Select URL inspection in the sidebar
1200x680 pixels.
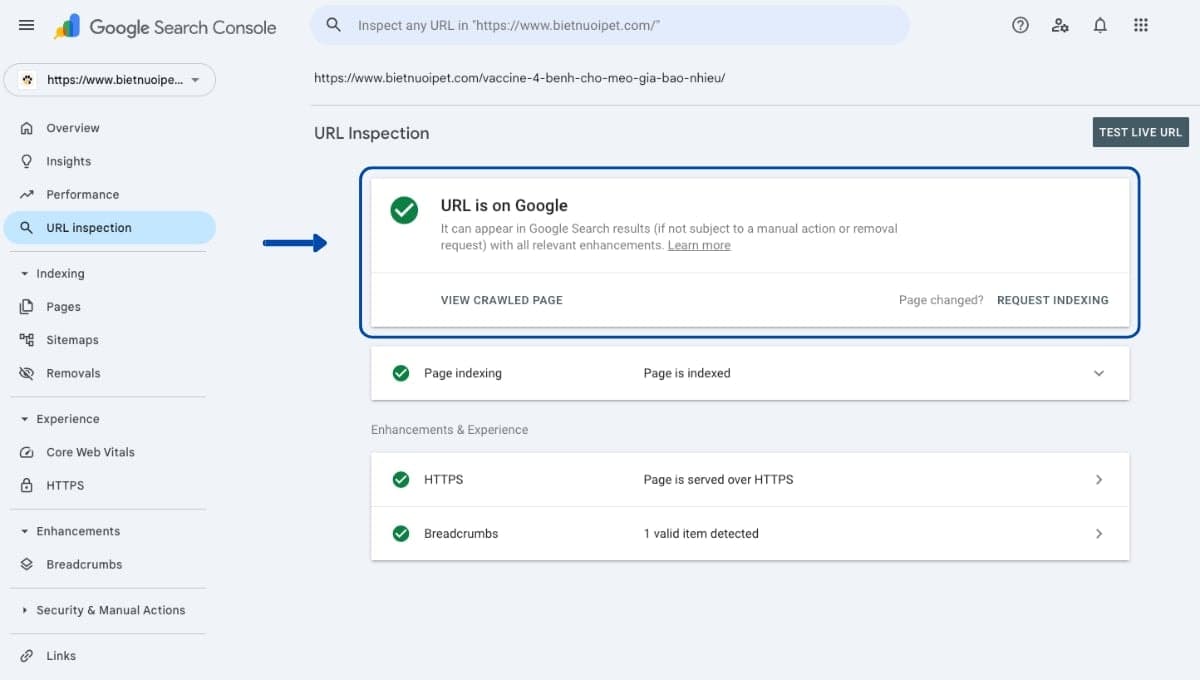click(x=110, y=227)
